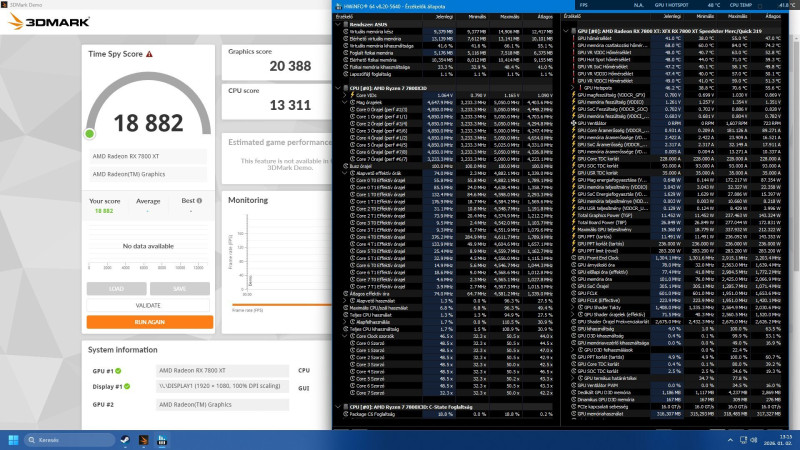The height and width of the screenshot is (450, 800).
Task: Click the green check icon beside Display #1
Action: pos(127,387)
